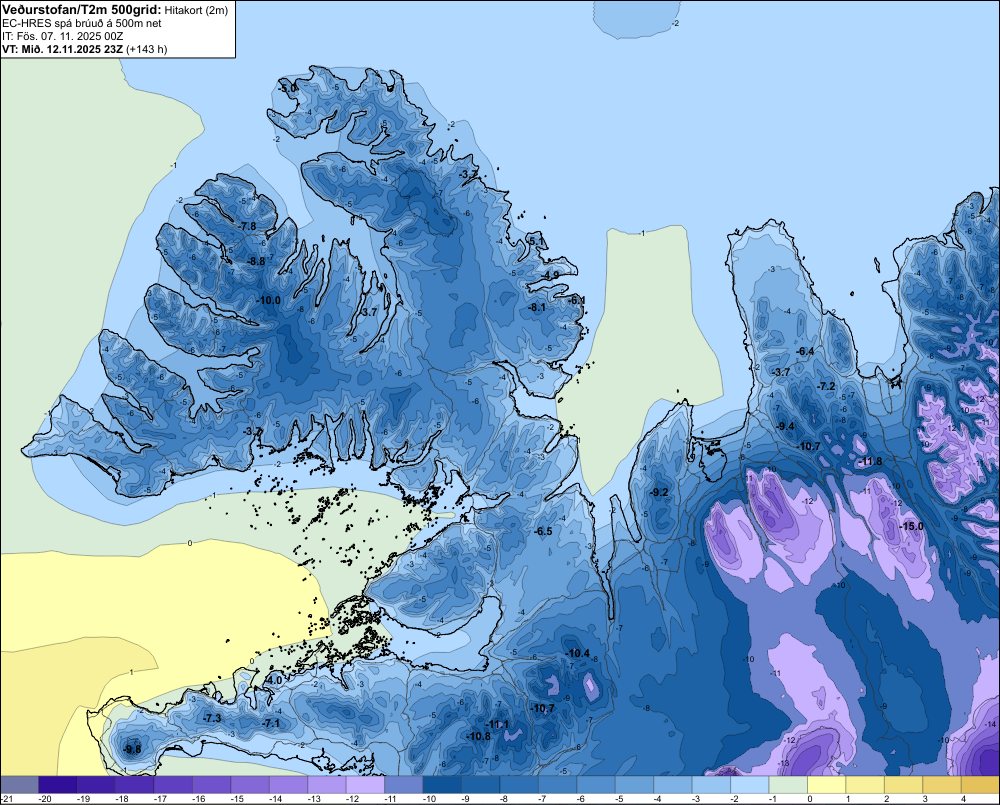1000x805 pixels.
Task: Select the legend swatch between -16 and -15
Action: click(x=212, y=785)
